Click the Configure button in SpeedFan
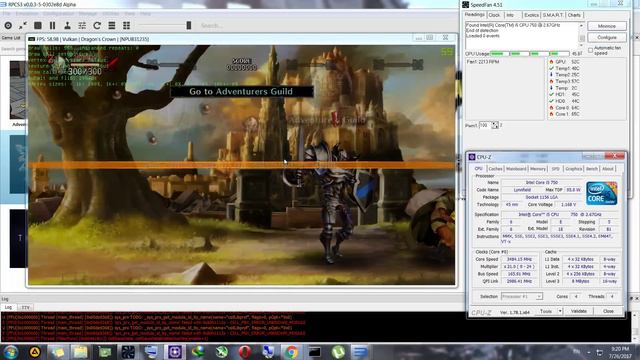Image resolution: width=640 pixels, height=360 pixels. point(607,38)
